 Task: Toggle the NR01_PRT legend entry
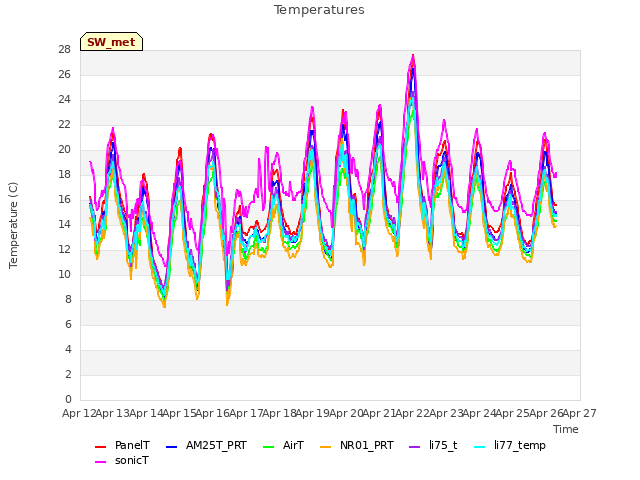(x=357, y=445)
